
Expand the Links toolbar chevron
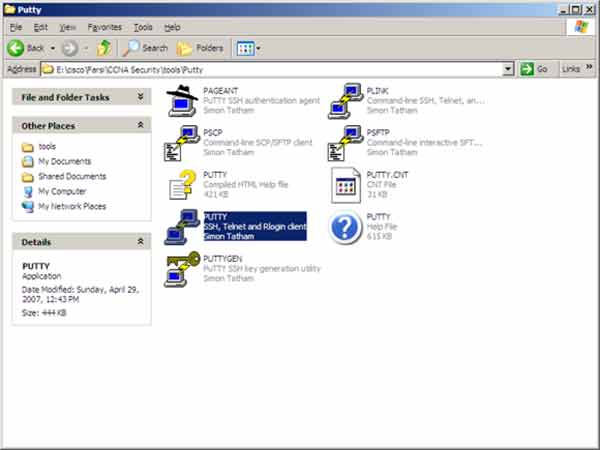pos(589,67)
